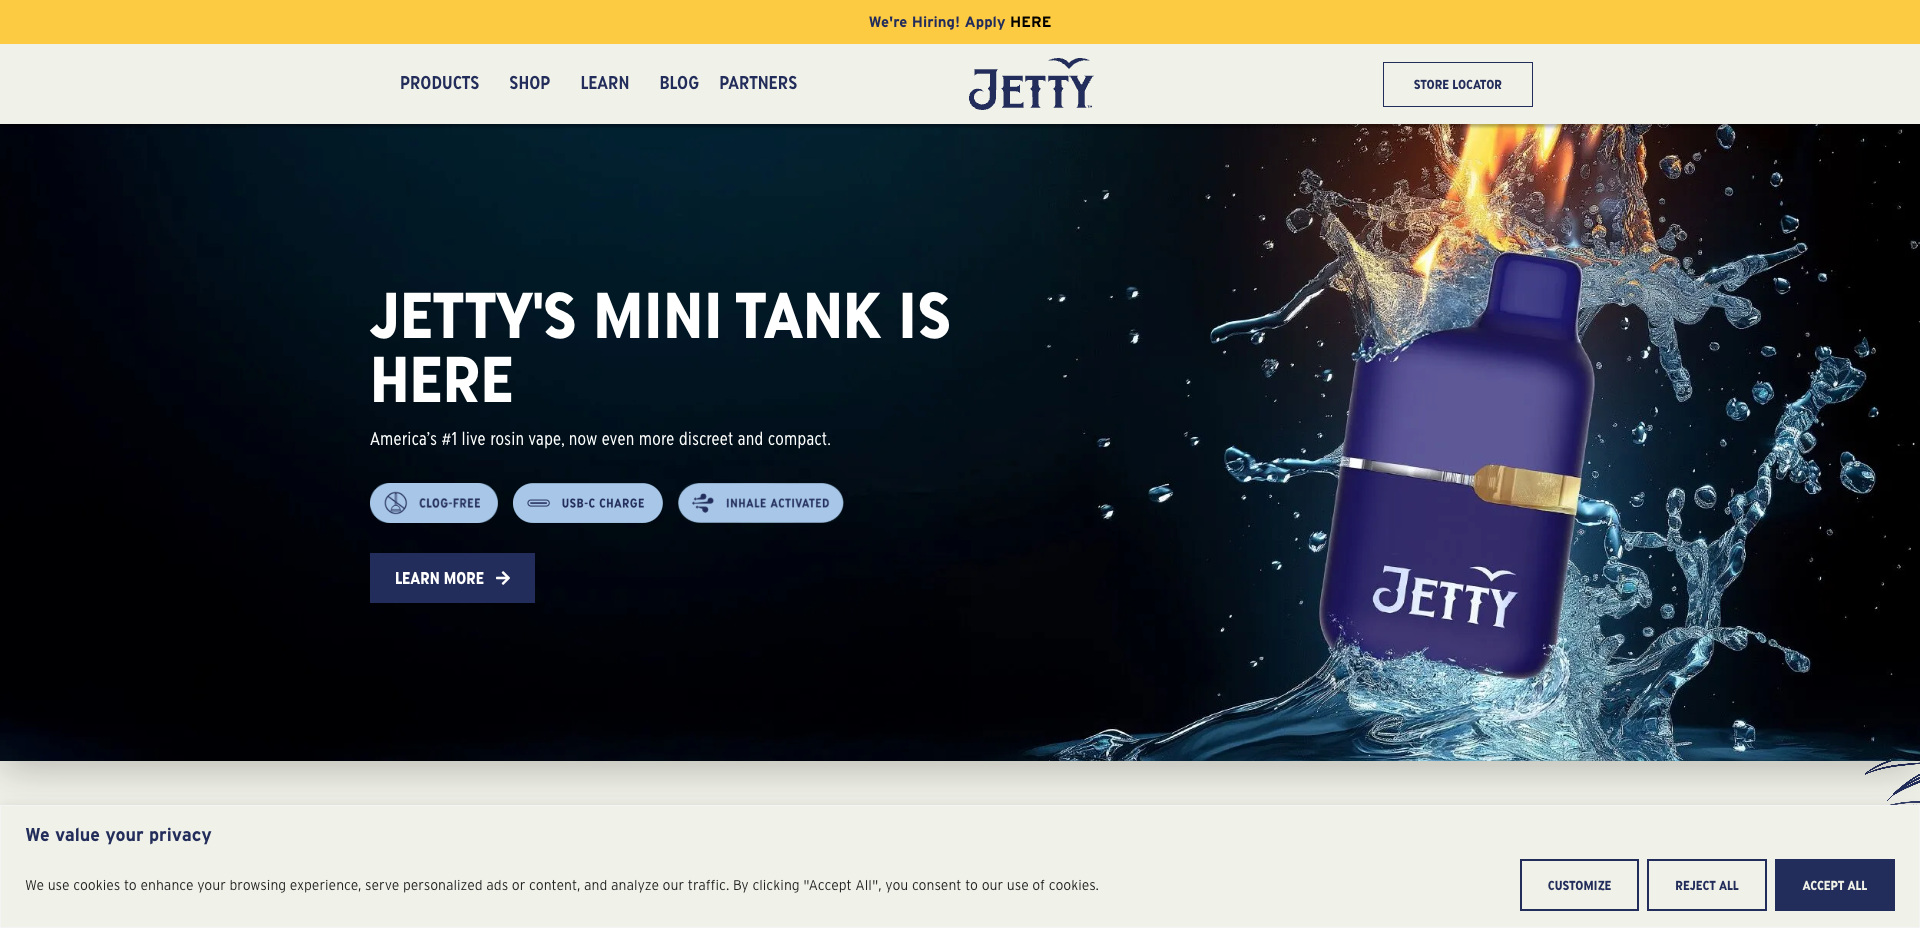
Task: Click the Jetty logo on the vape device
Action: click(1445, 596)
